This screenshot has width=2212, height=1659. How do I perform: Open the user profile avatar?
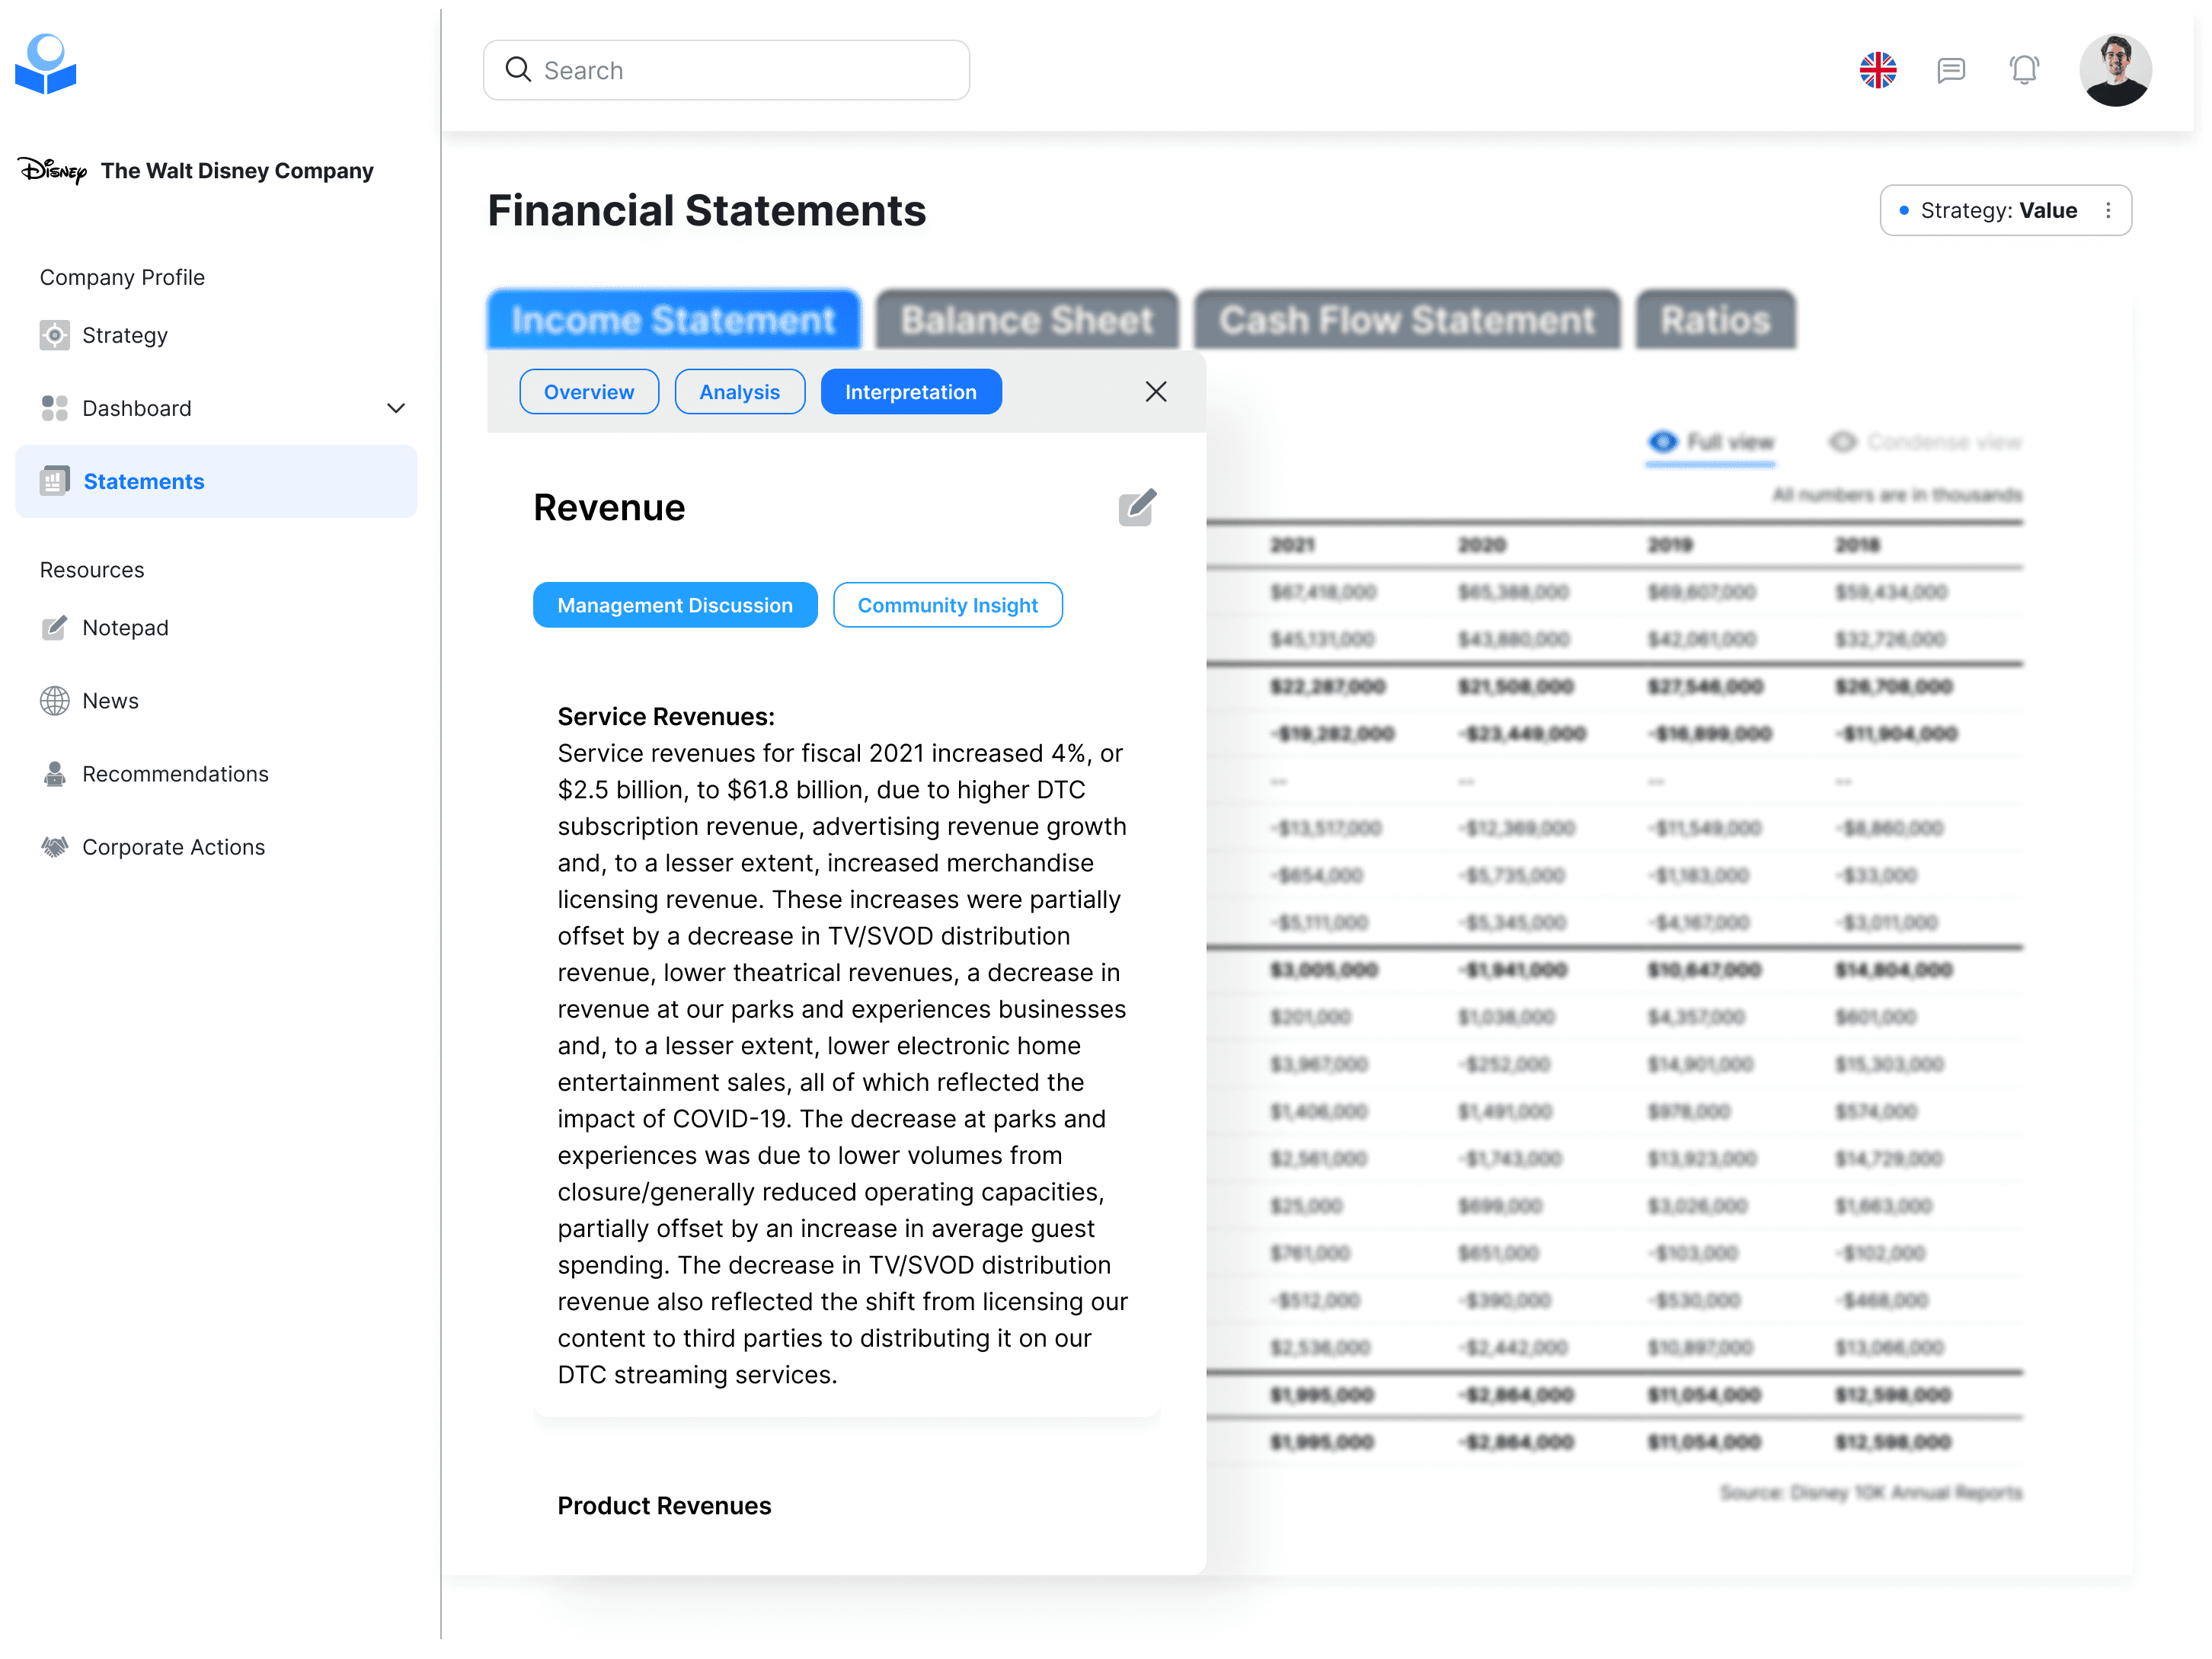(x=2115, y=70)
